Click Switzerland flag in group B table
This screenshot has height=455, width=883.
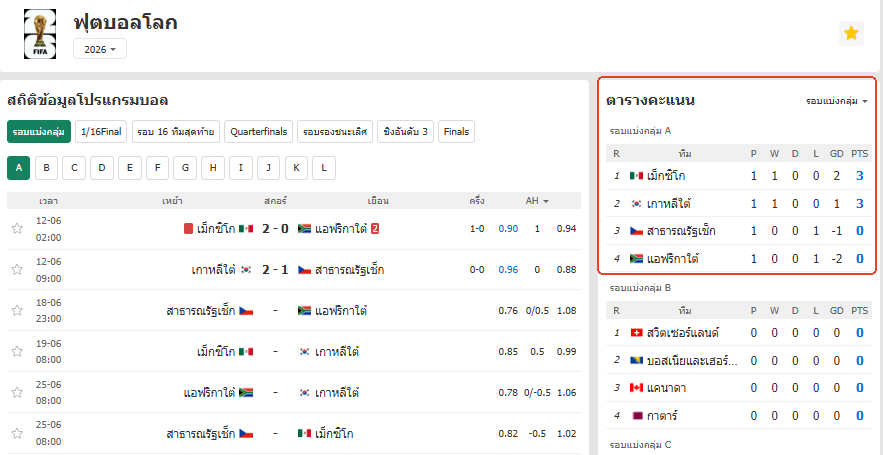pos(637,333)
